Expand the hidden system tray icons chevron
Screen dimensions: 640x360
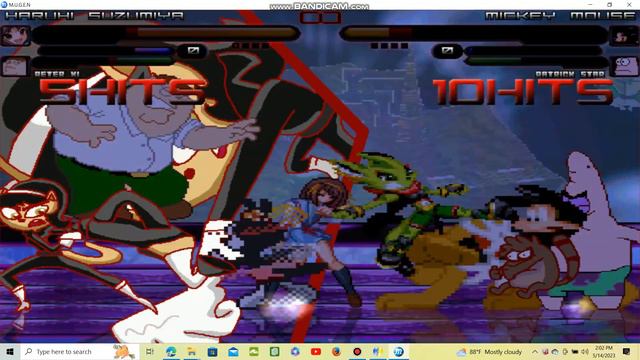pos(535,351)
